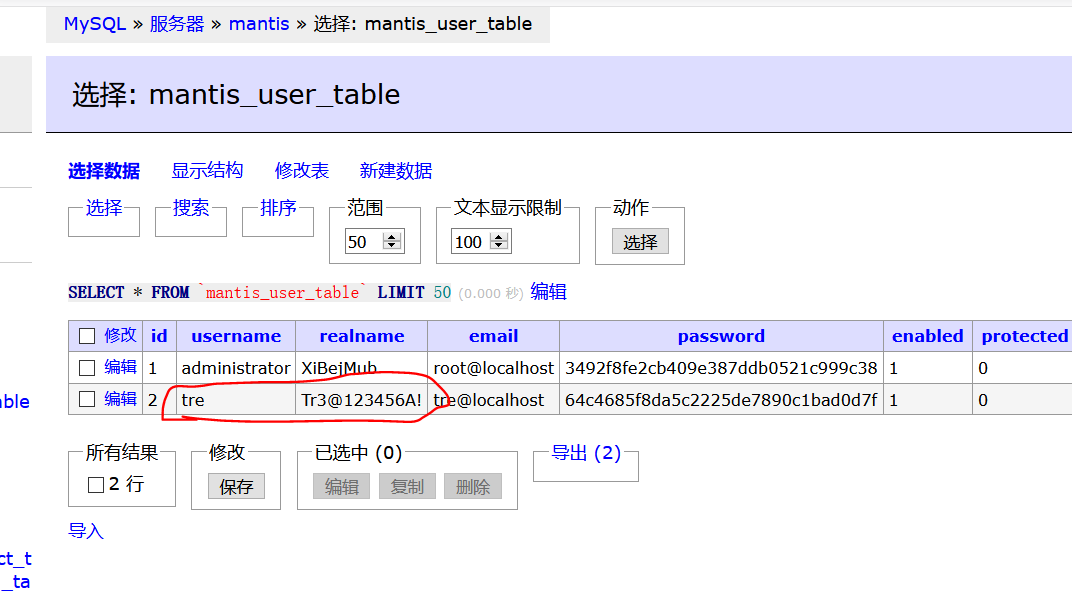Screen dimensions: 1072x614
Task: Click the Tr3@123456A! realname cell
Action: 361,400
